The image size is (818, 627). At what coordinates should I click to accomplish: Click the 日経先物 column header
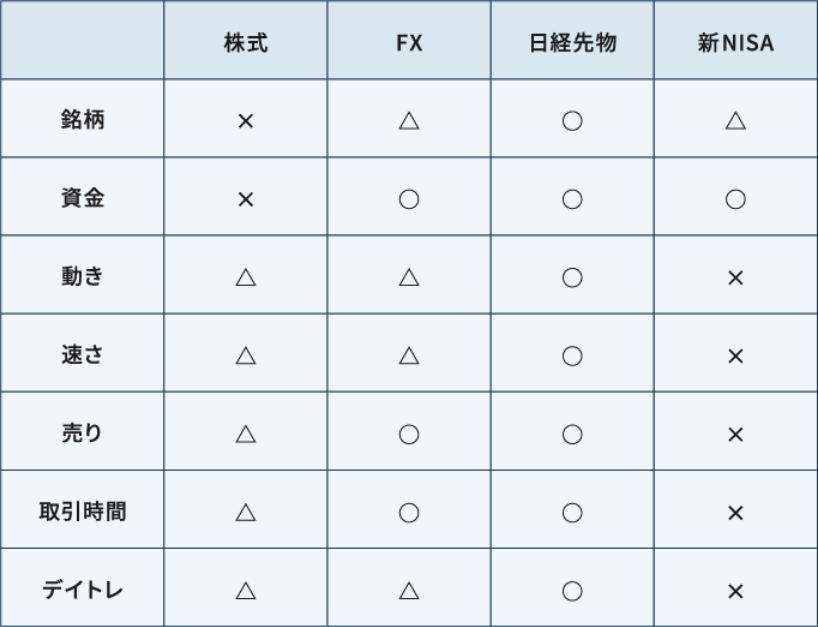[x=572, y=45]
